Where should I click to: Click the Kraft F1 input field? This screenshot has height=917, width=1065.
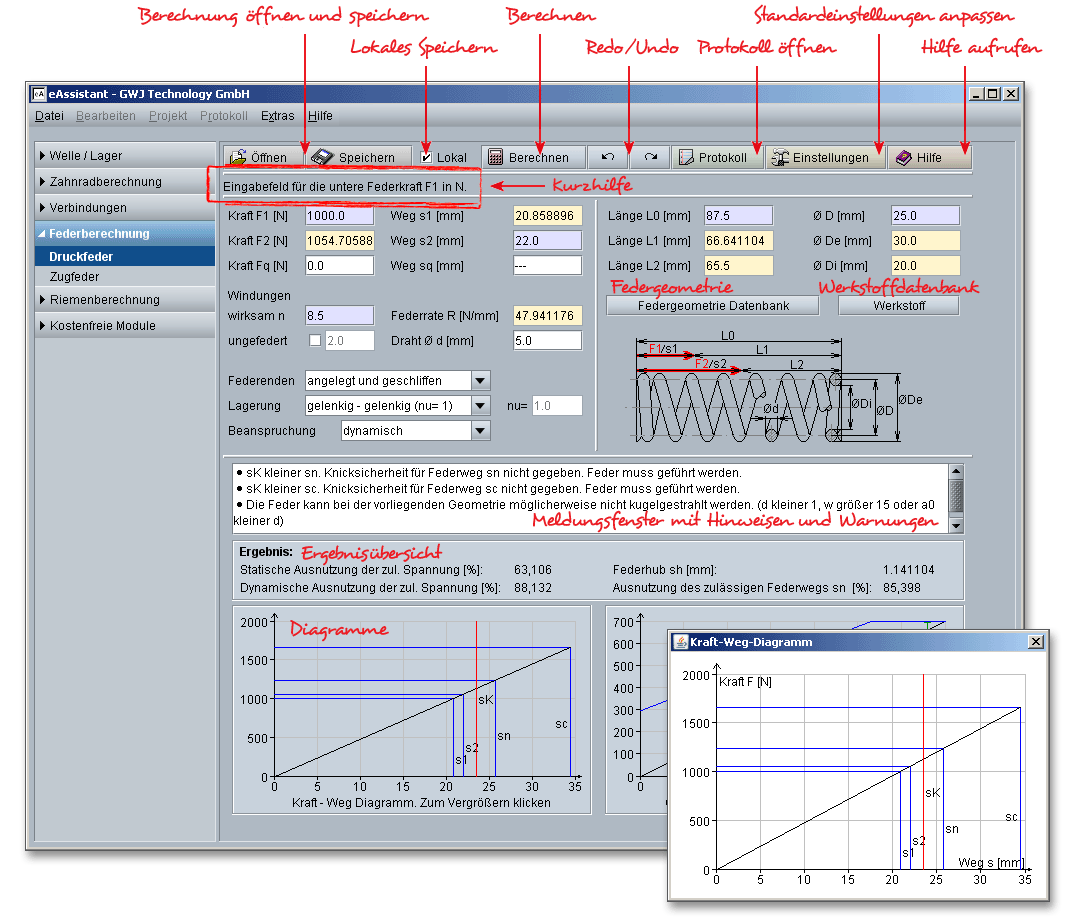(339, 215)
